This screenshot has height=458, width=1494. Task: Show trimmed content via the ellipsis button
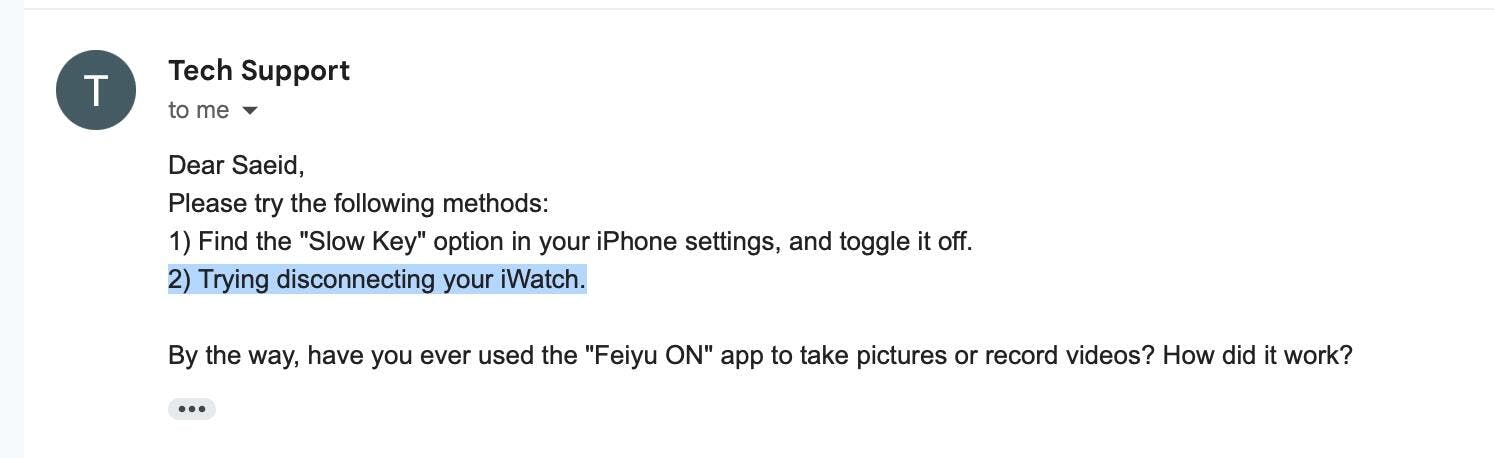(191, 409)
